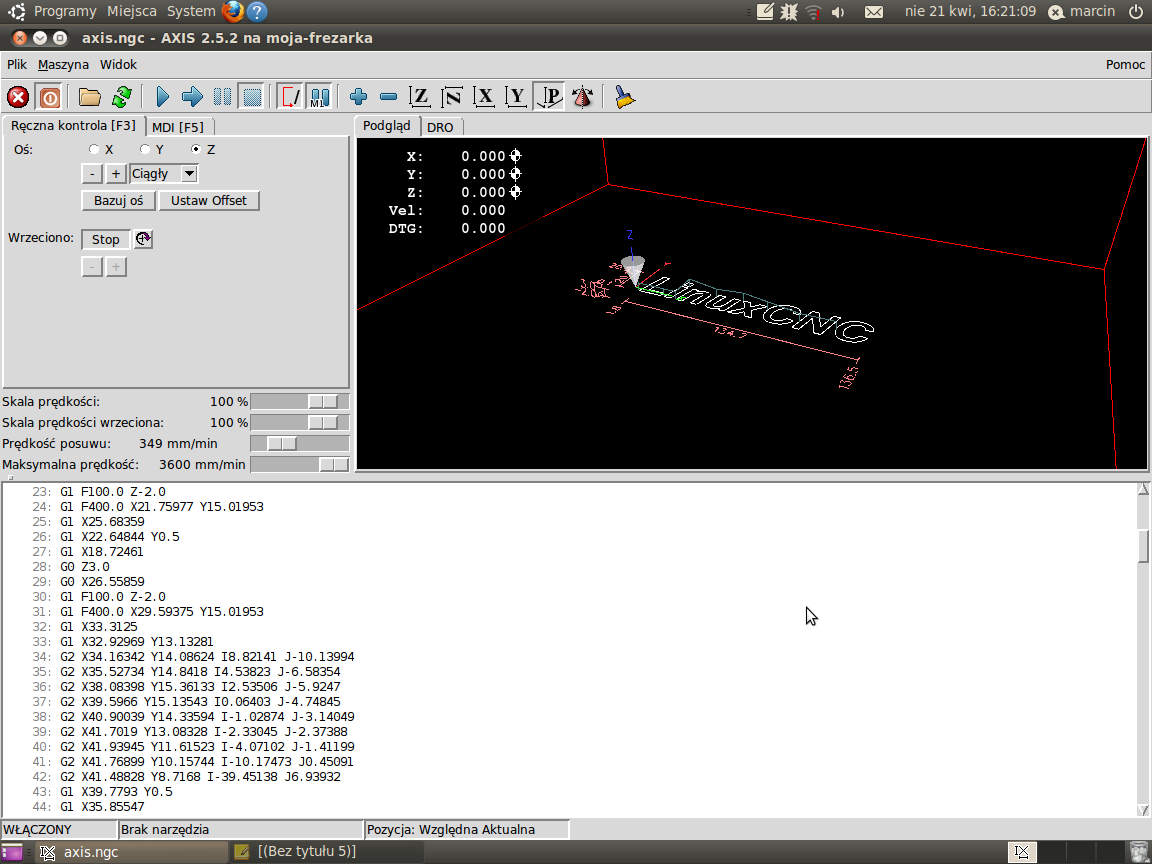The width and height of the screenshot is (1152, 864).
Task: Reload the current file
Action: [x=122, y=97]
